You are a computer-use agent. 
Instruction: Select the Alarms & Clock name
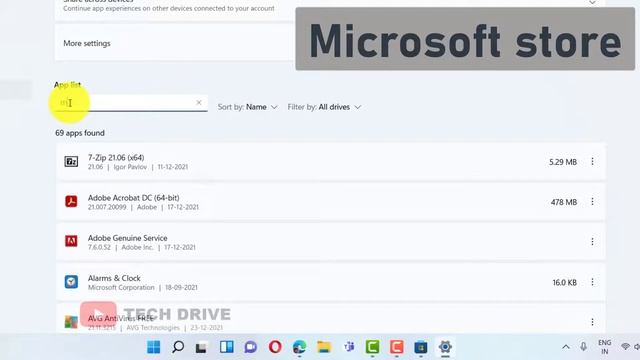[x=114, y=278]
